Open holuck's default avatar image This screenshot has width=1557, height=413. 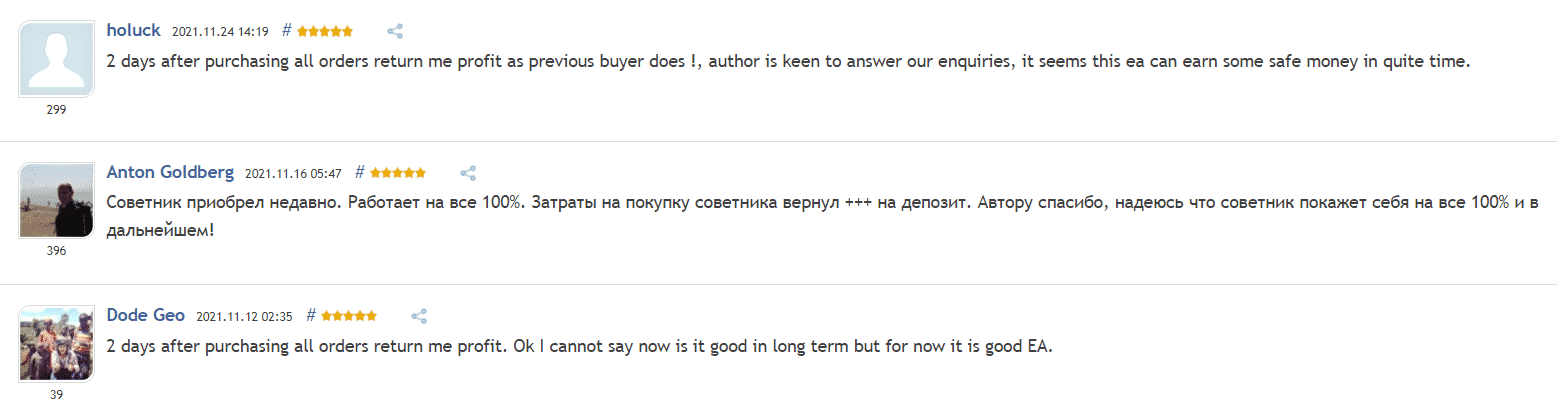tap(57, 60)
